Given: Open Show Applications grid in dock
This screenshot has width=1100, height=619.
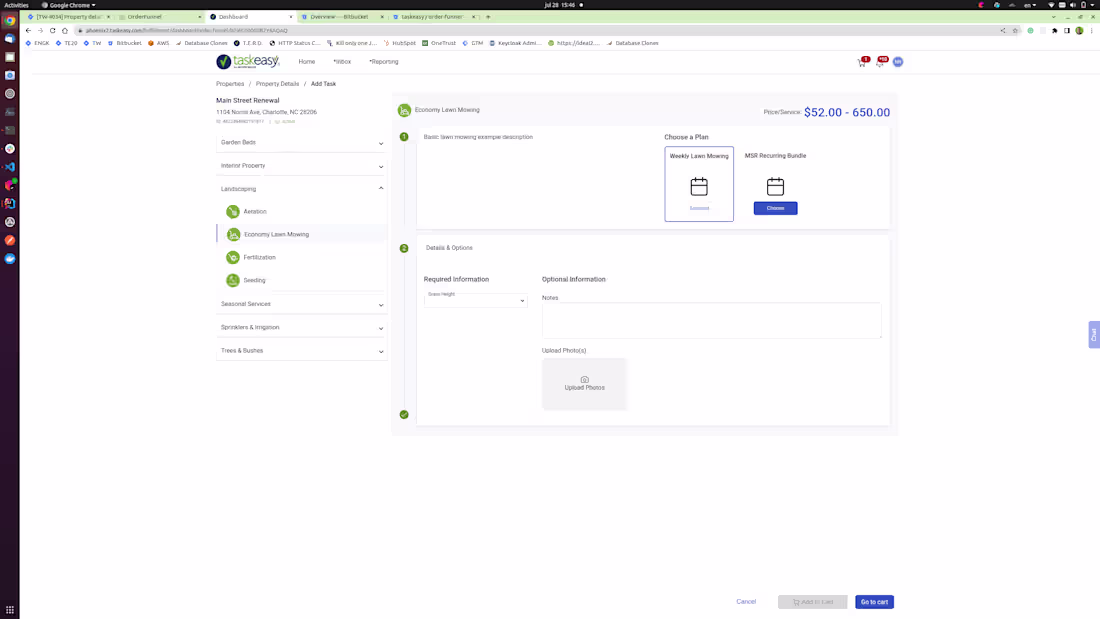Looking at the screenshot, I should click(10, 610).
